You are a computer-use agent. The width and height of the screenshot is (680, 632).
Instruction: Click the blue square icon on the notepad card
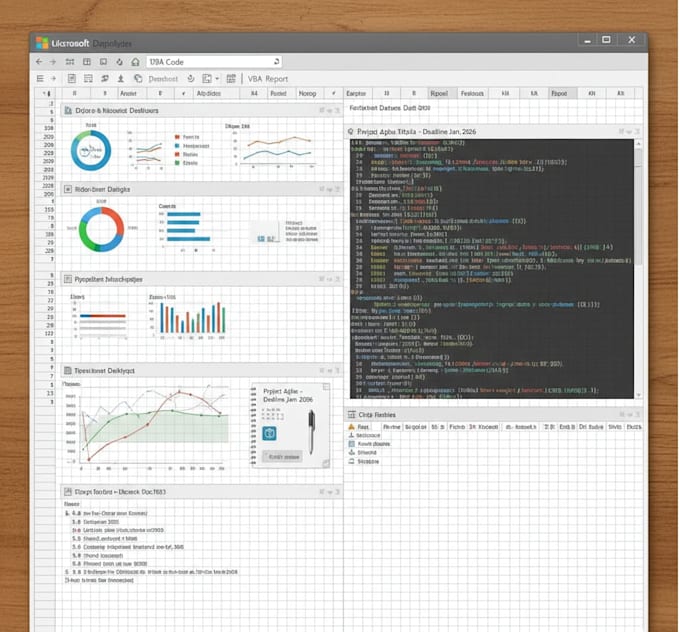[269, 433]
